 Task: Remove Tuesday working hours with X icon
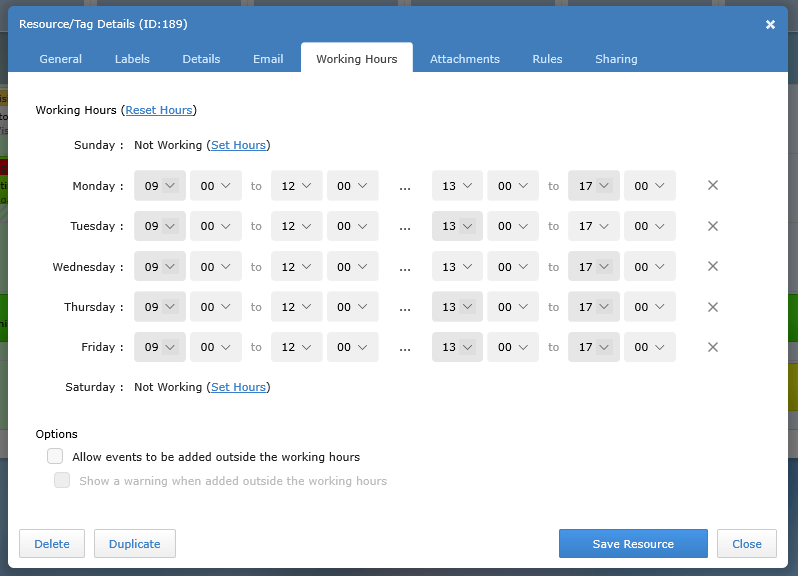[x=712, y=226]
